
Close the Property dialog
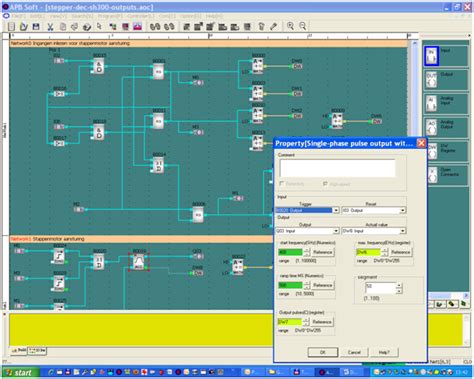point(421,143)
